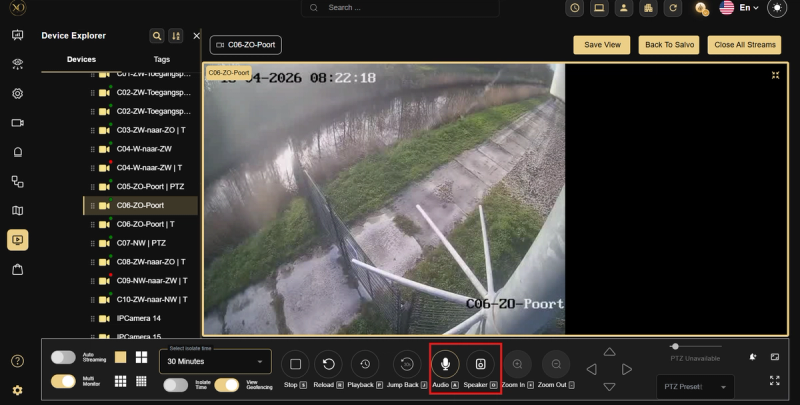Switch to the Tags tab
The image size is (800, 405).
click(x=162, y=59)
